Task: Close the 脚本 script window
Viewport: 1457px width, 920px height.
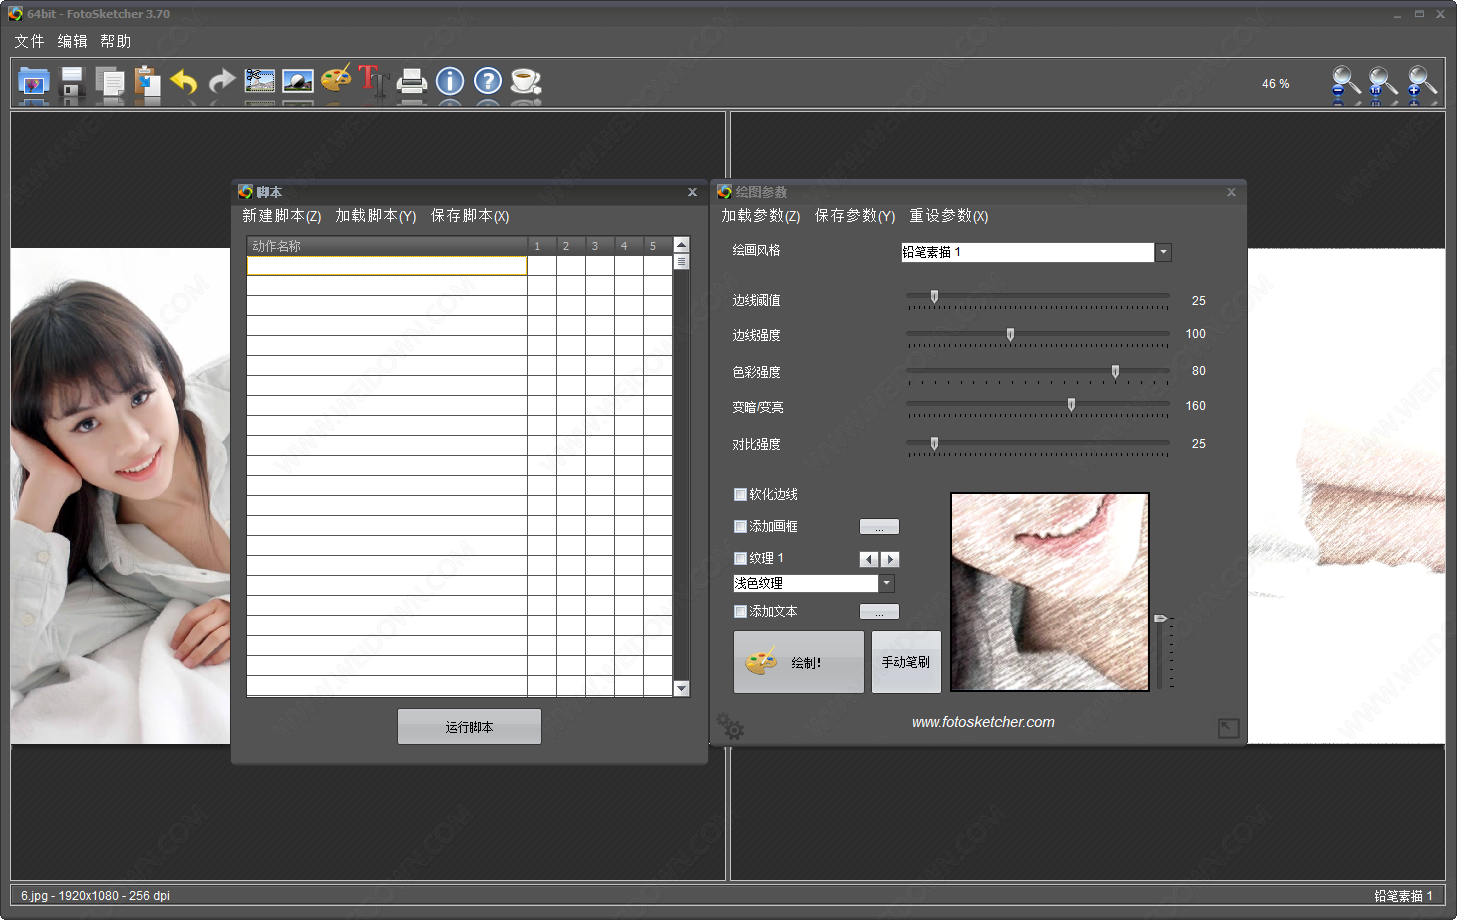Action: click(692, 192)
